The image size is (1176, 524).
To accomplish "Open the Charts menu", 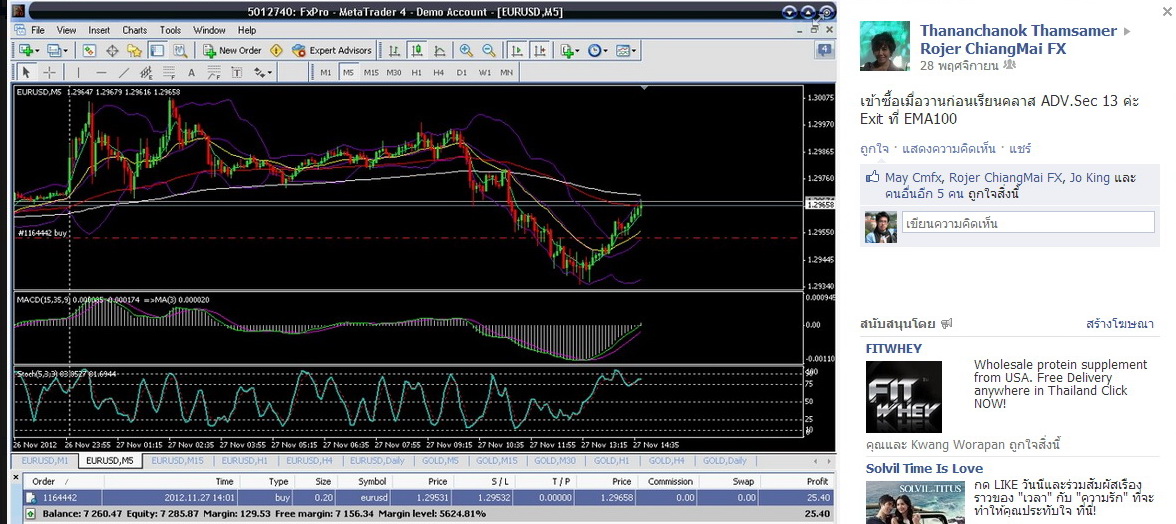I will 134,30.
